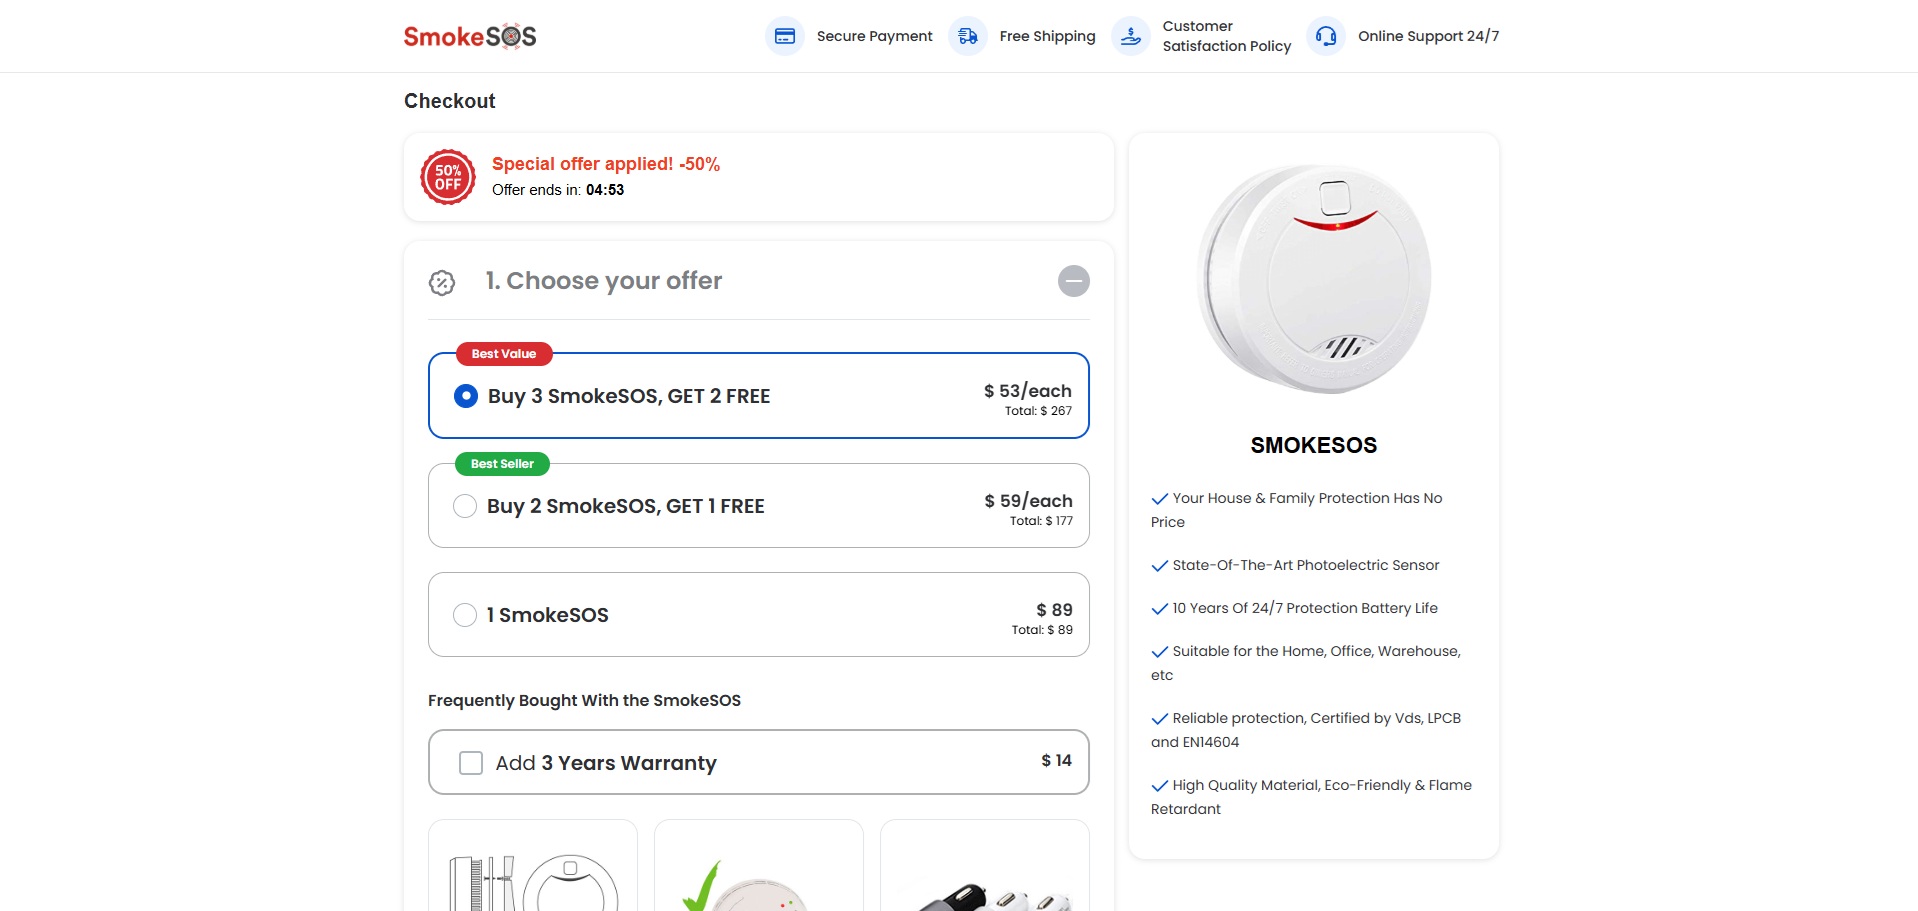Select Buy 3 SmokeSOS, GET 2 FREE
The height and width of the screenshot is (911, 1918).
coord(466,396)
